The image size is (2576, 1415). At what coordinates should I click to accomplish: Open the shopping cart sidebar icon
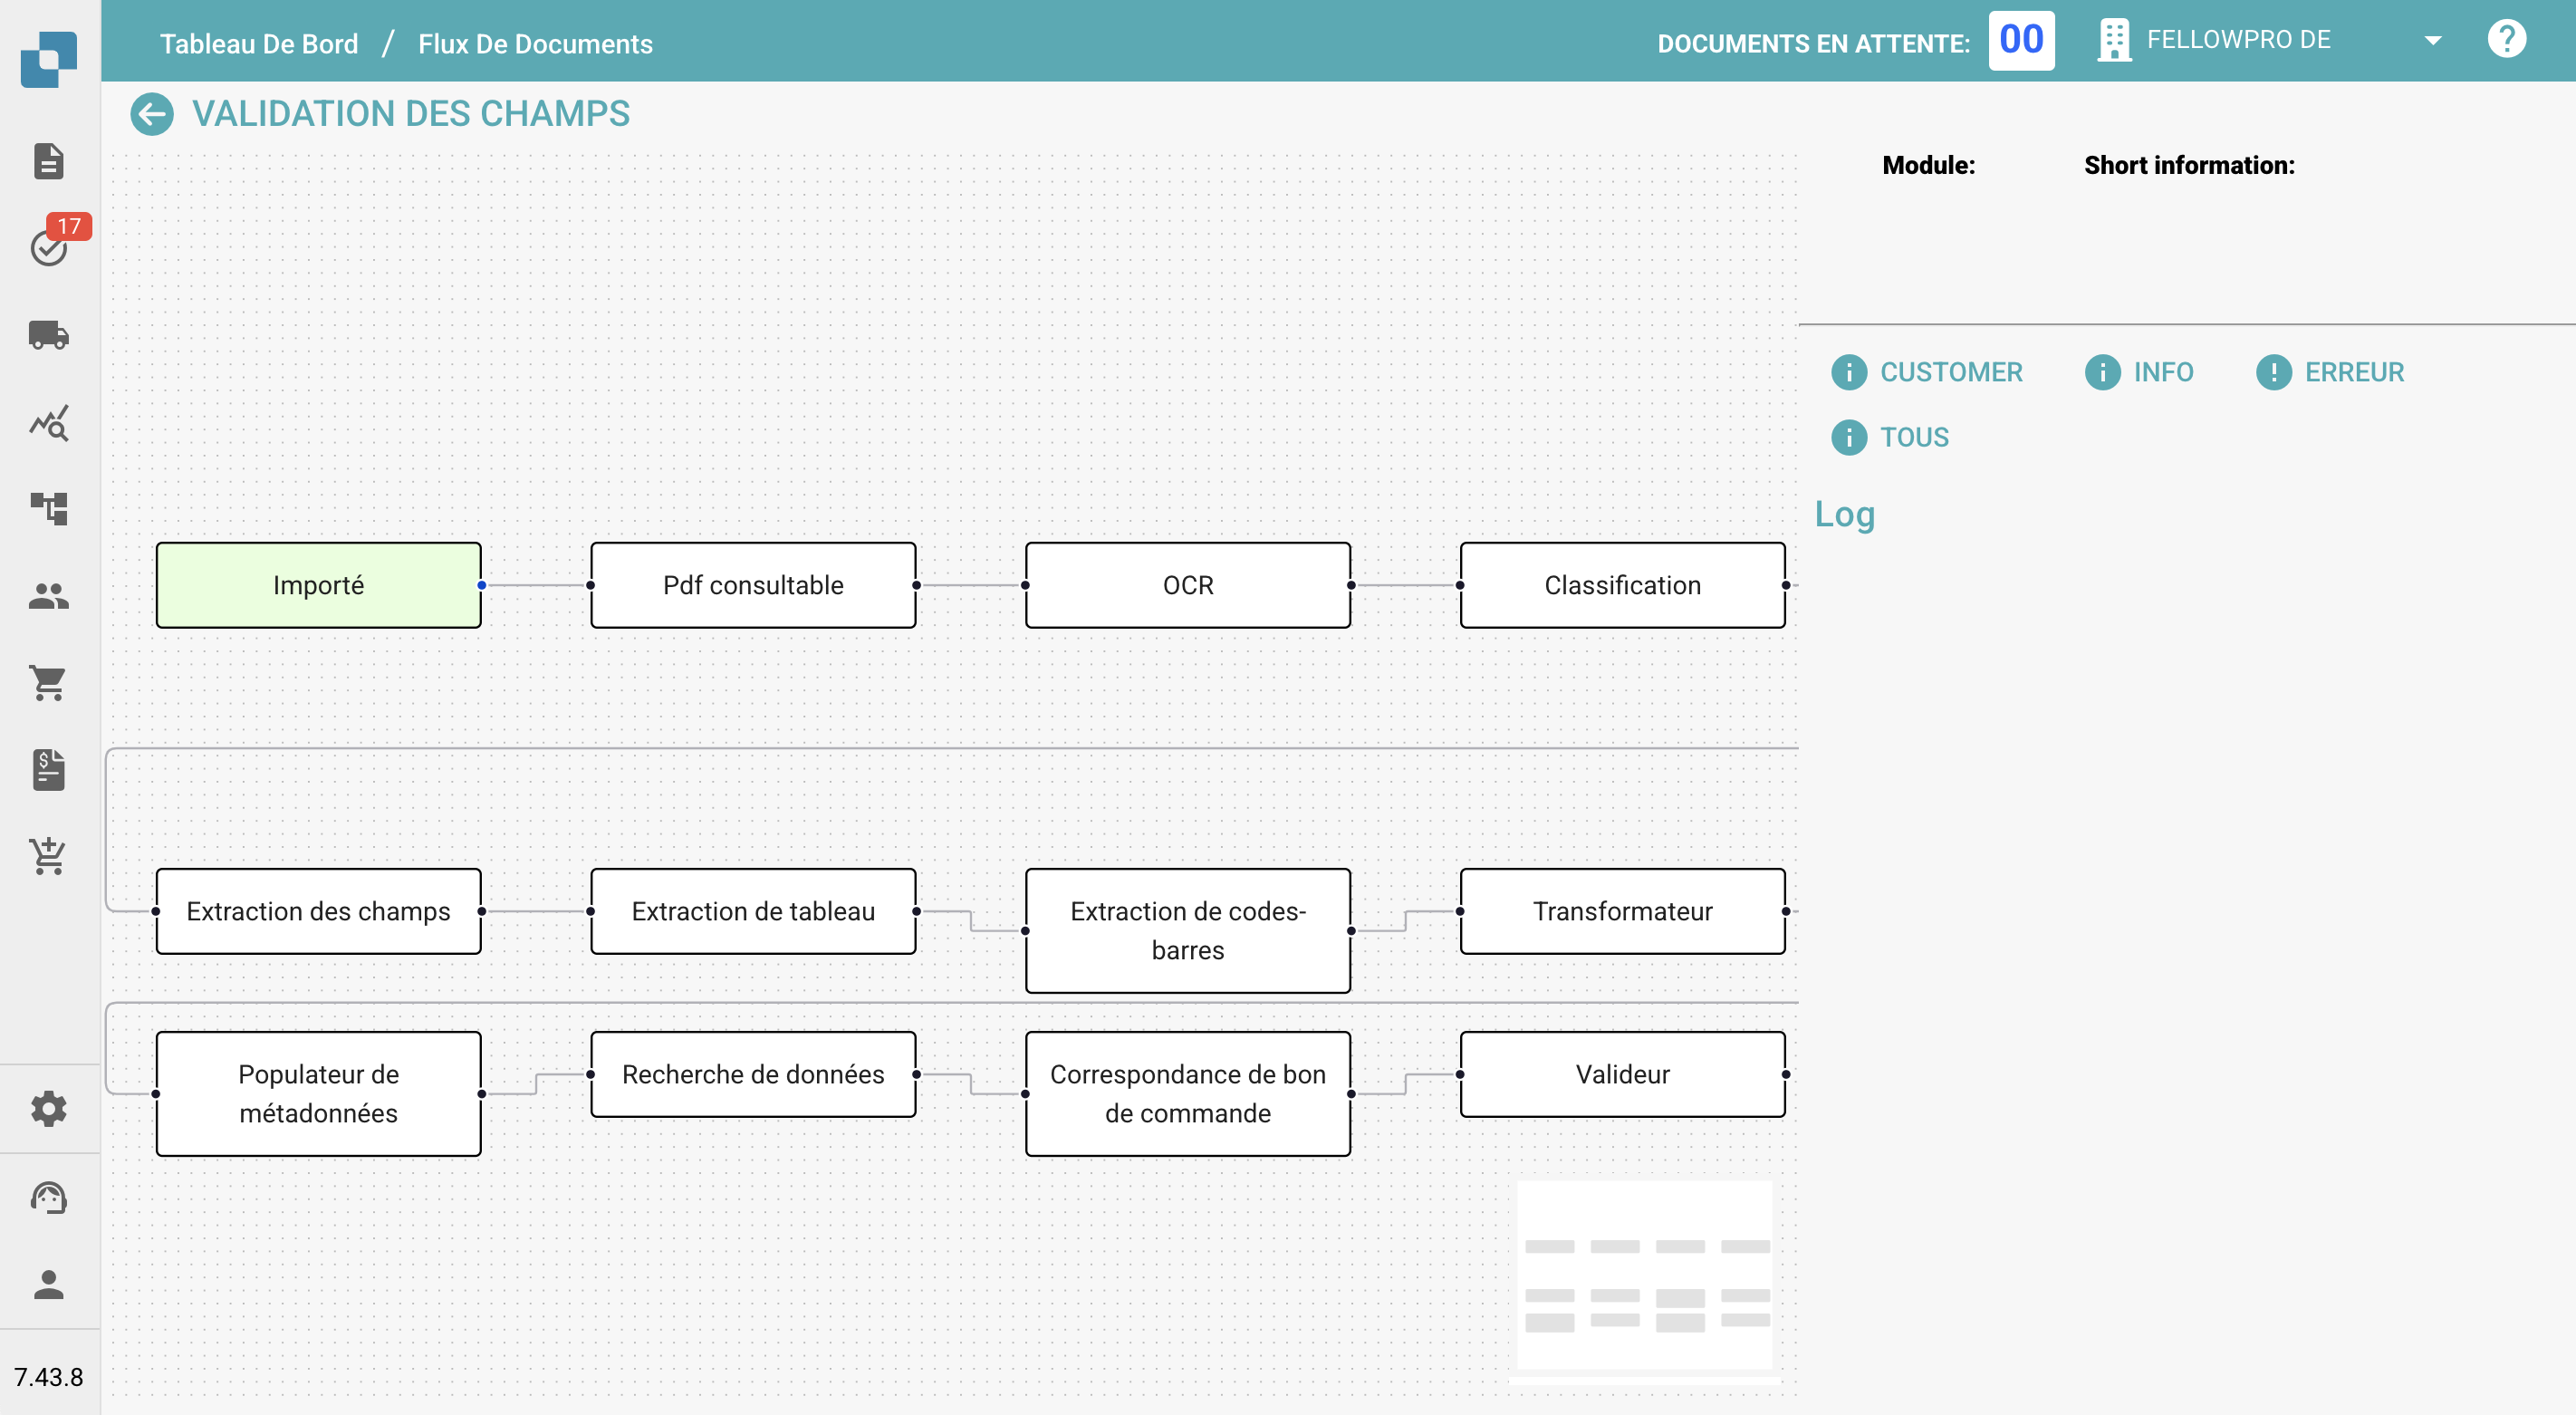coord(48,683)
